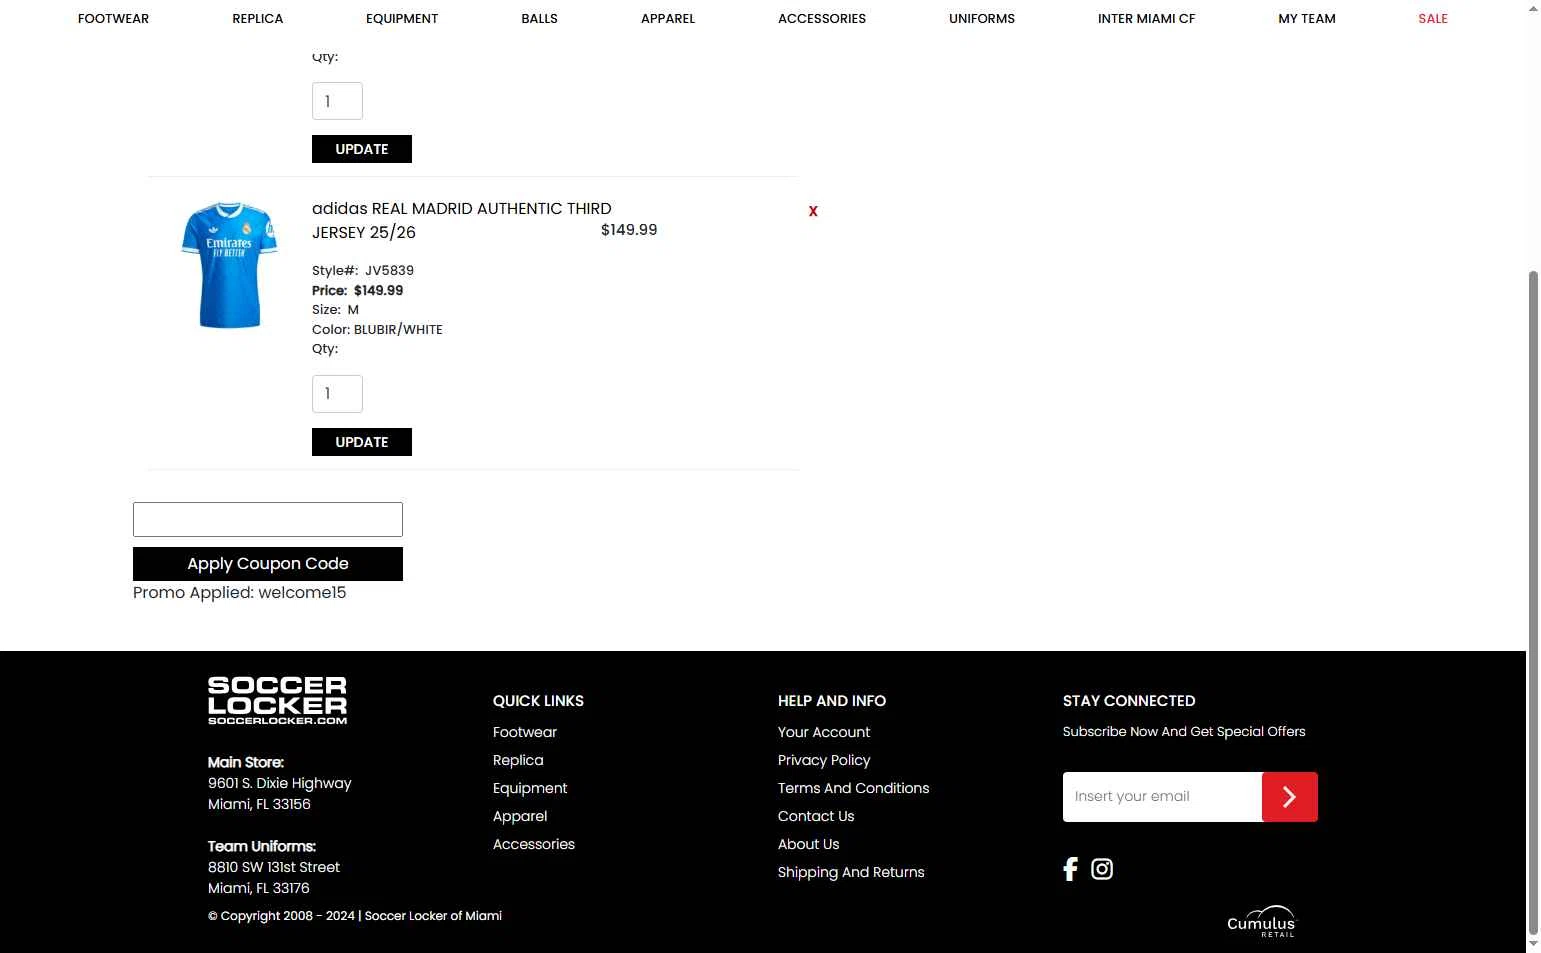The image size is (1541, 953).
Task: Open Footwear quick link in footer
Action: 525,732
